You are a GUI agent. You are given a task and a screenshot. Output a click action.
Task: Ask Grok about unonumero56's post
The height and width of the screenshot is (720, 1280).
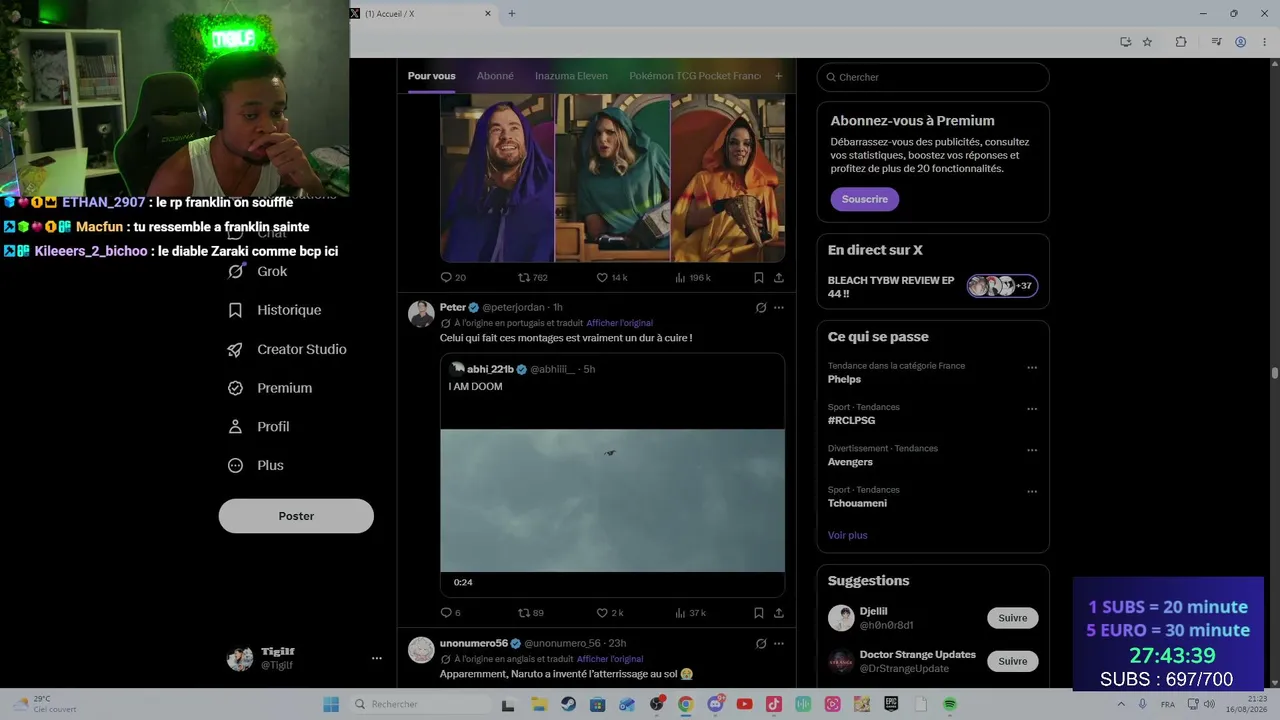click(761, 644)
